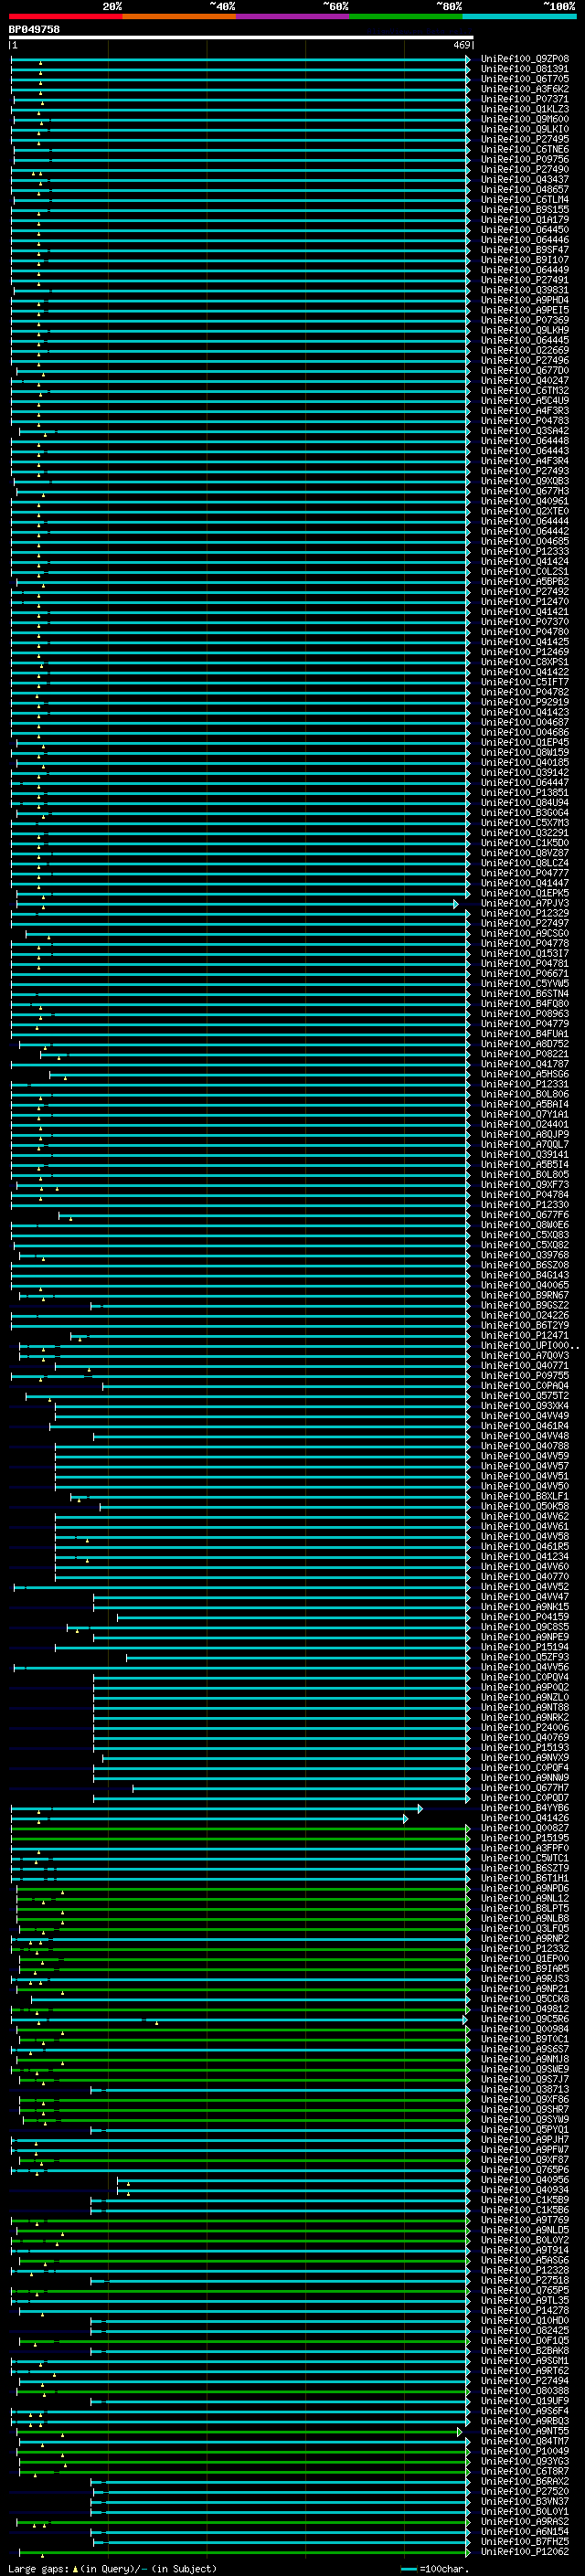Select the UniRef100_P09756 label
The image size is (585, 2576).
tap(525, 159)
